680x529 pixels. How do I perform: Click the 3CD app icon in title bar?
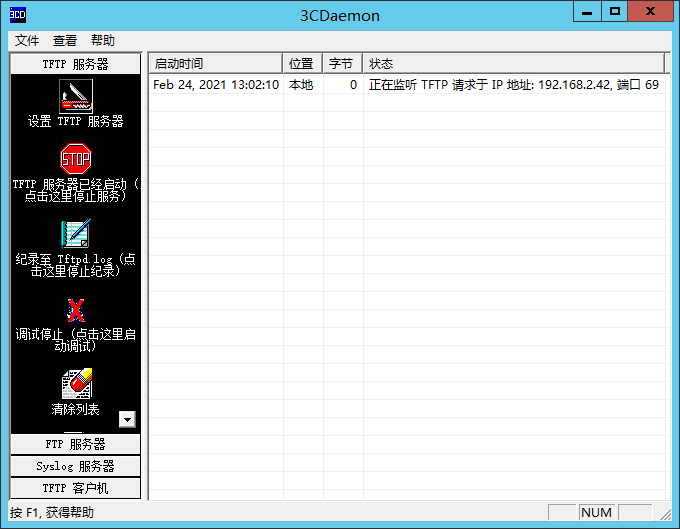[18, 15]
